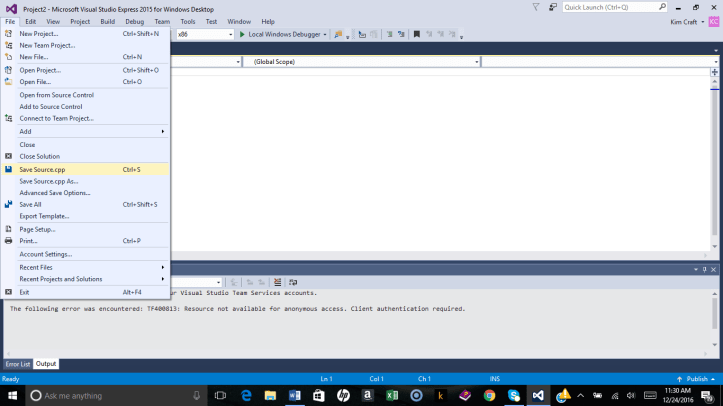Image resolution: width=723 pixels, height=406 pixels.
Task: Open Skype from the taskbar
Action: point(514,395)
